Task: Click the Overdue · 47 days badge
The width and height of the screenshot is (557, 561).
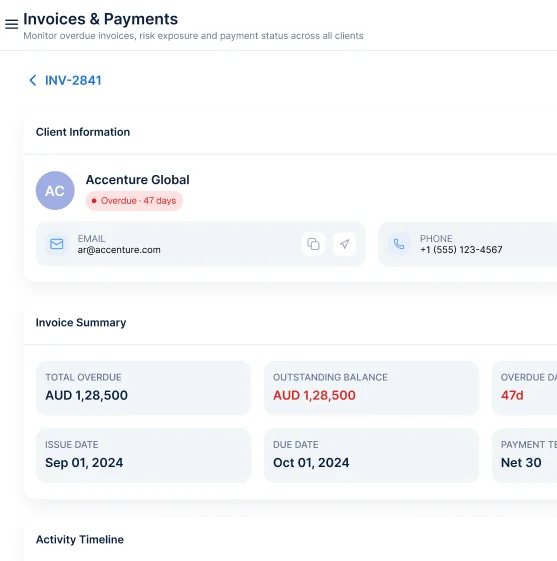Action: (134, 201)
